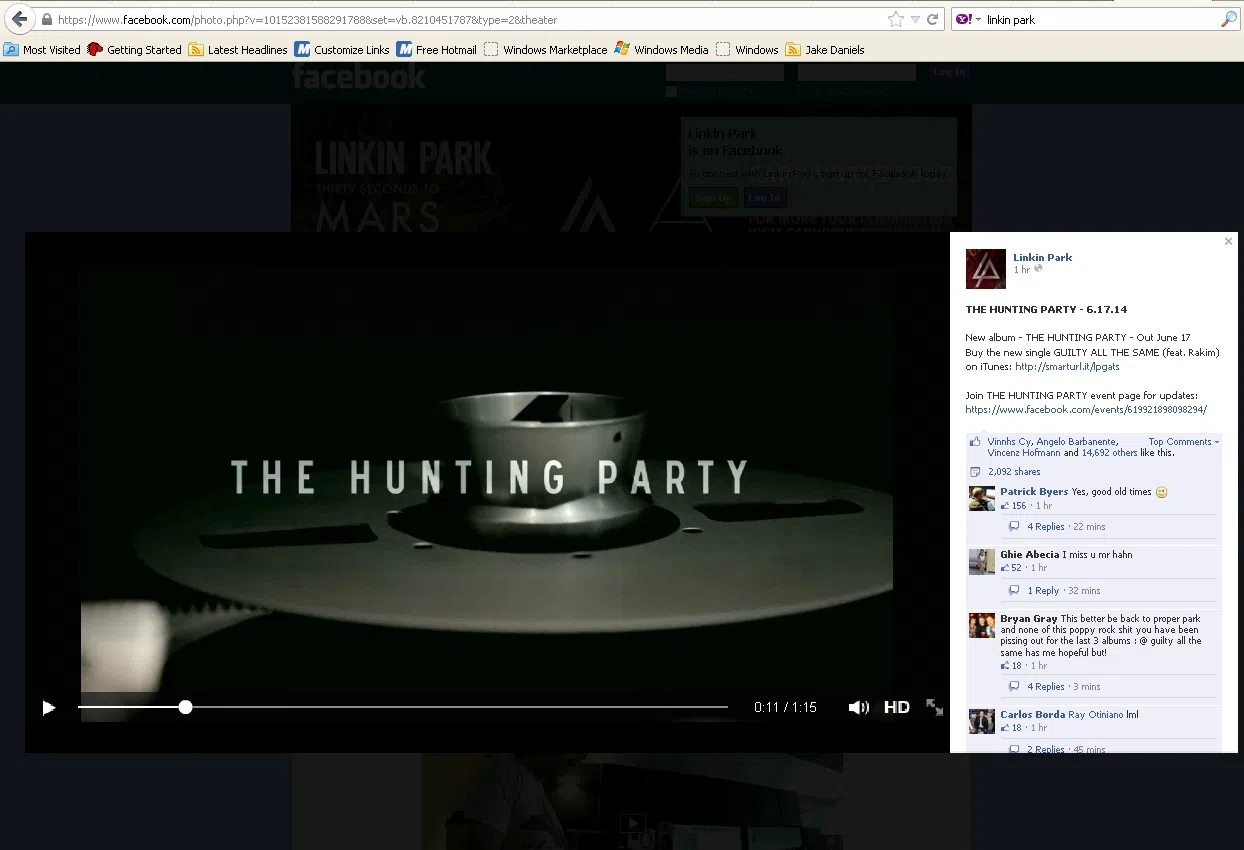
Task: Toggle HD video quality
Action: tap(897, 707)
